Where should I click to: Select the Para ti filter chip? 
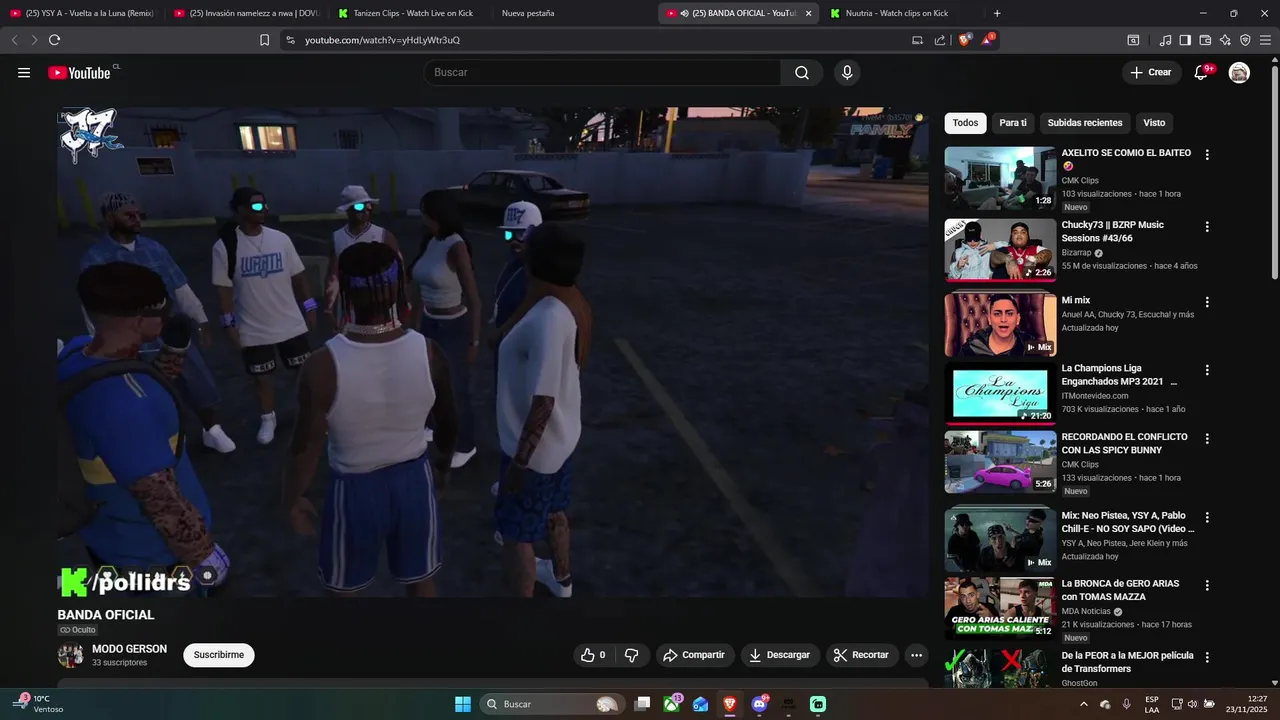1013,123
